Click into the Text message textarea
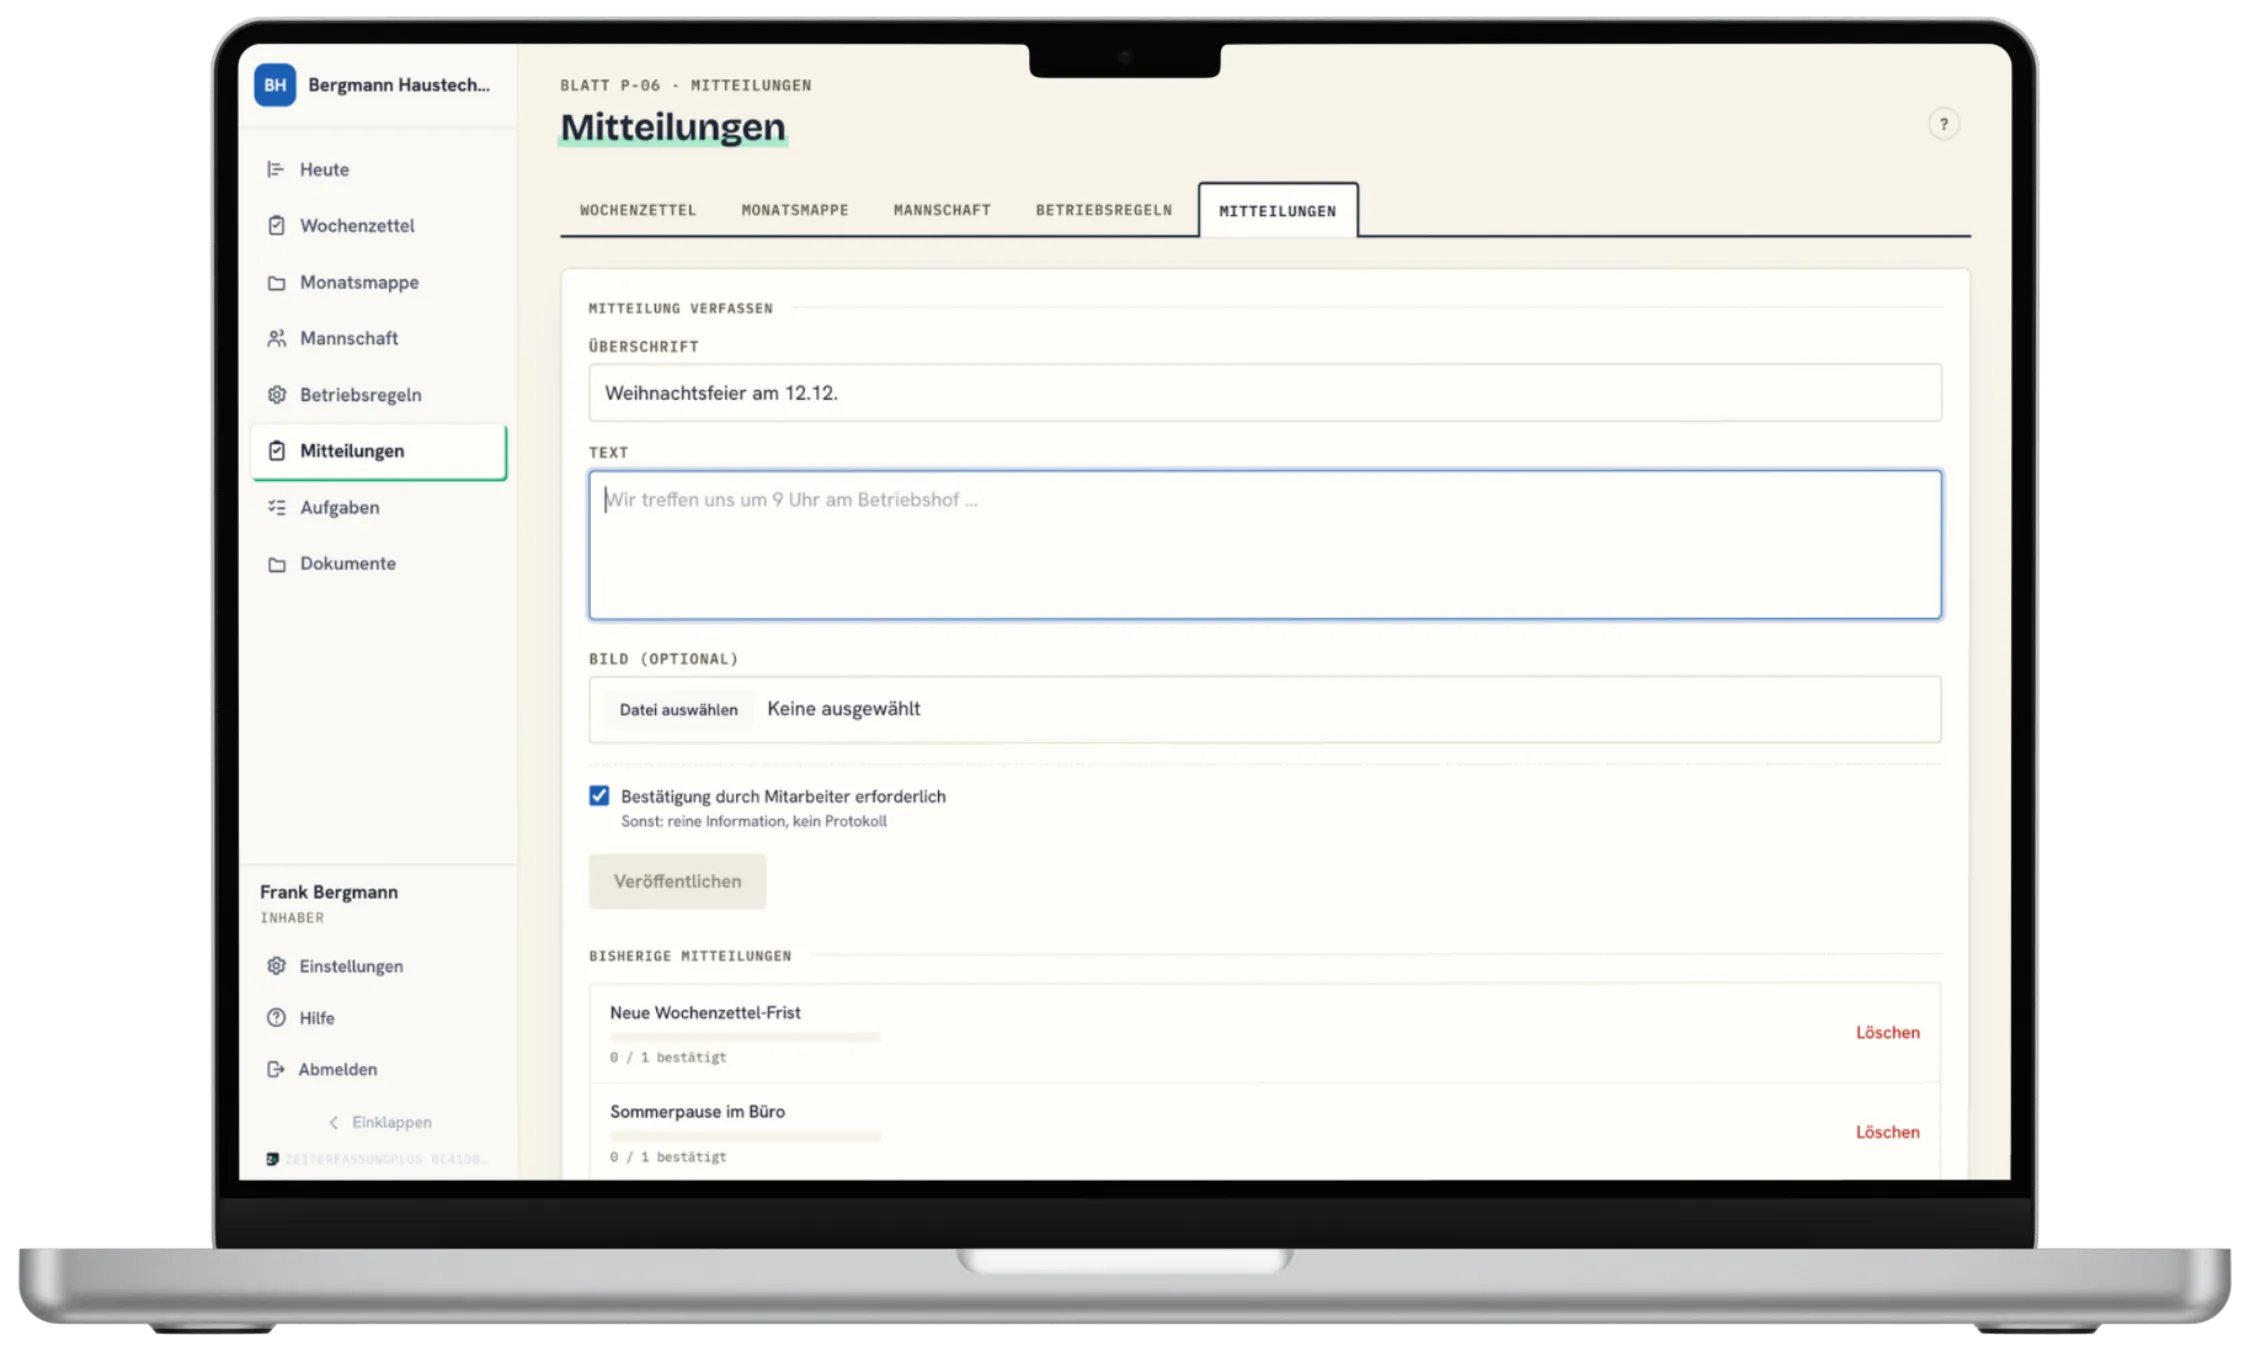The height and width of the screenshot is (1350, 2250). click(x=1265, y=545)
